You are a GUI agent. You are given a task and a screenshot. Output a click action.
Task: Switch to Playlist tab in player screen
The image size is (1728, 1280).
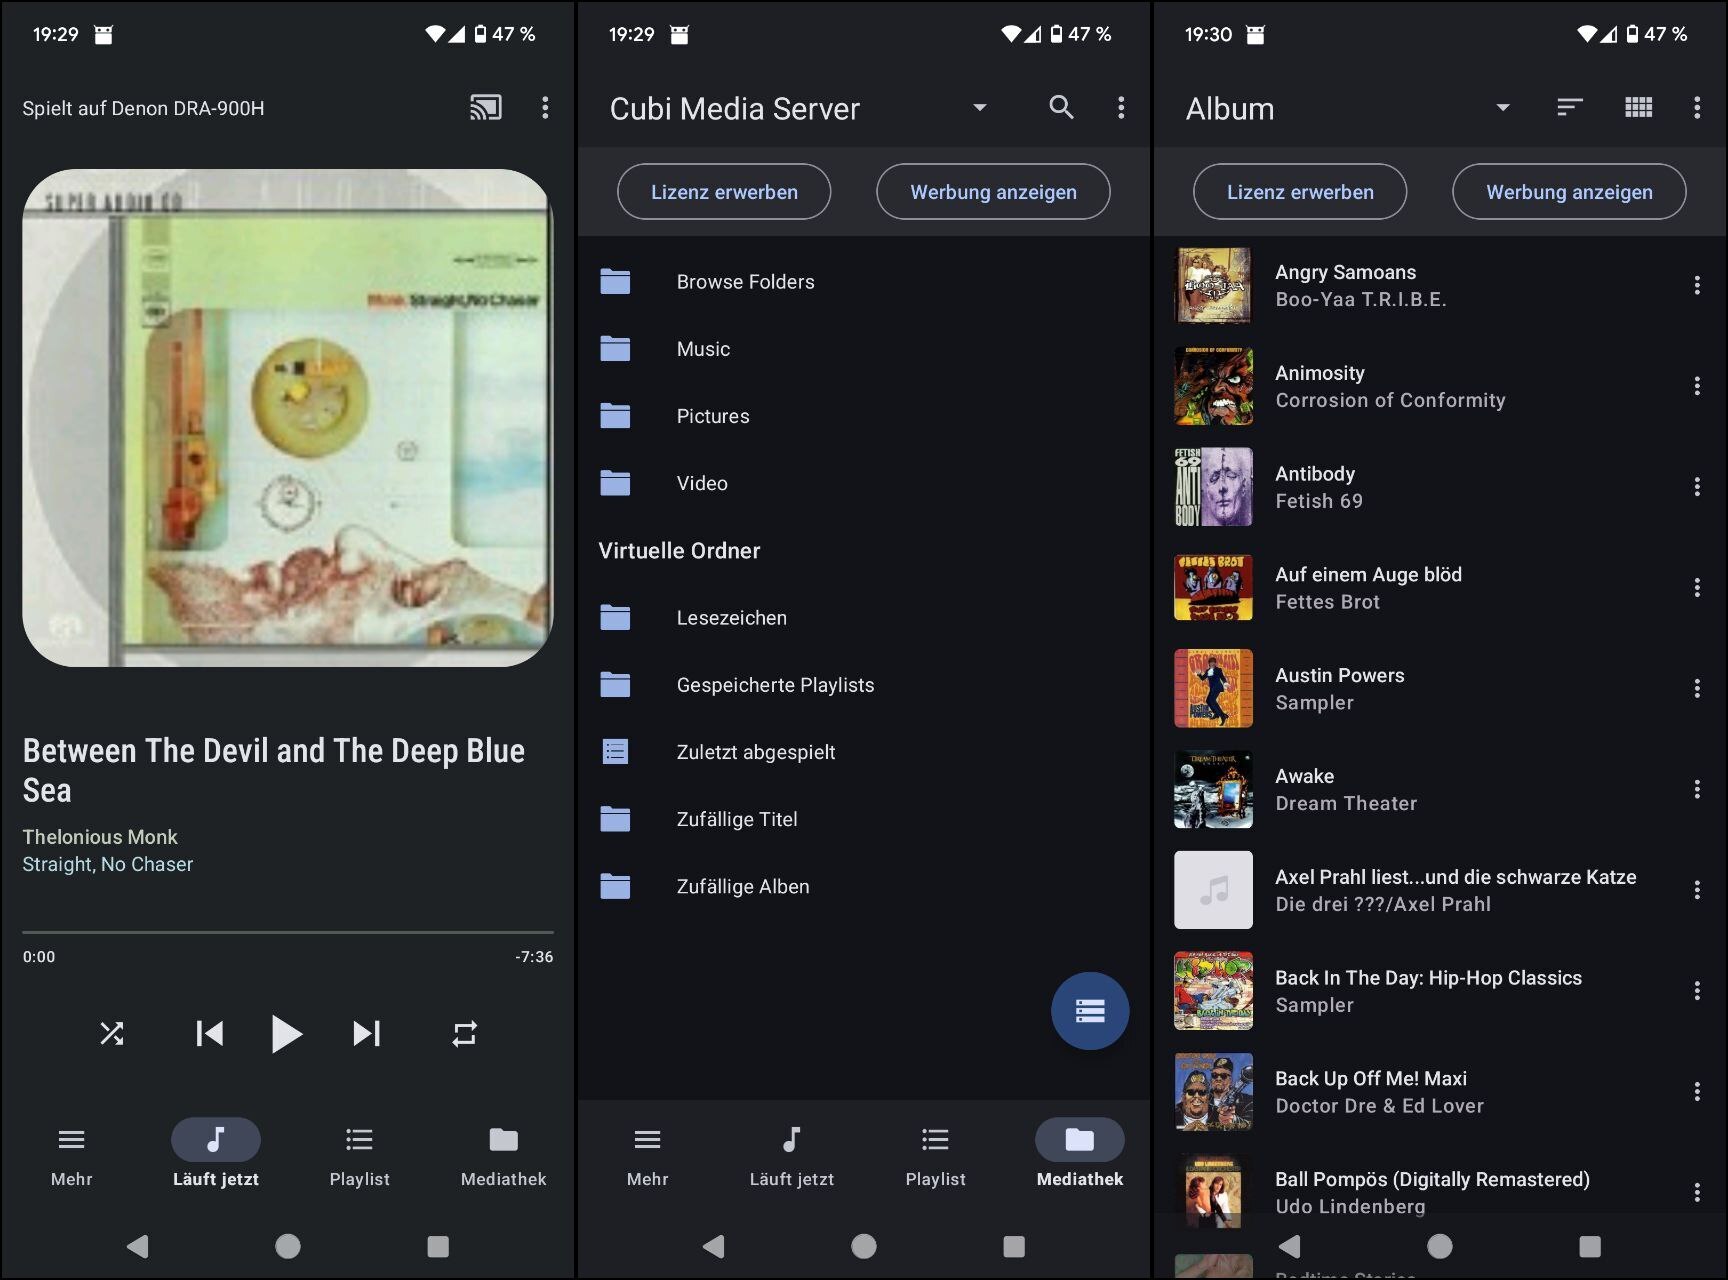pos(359,1157)
